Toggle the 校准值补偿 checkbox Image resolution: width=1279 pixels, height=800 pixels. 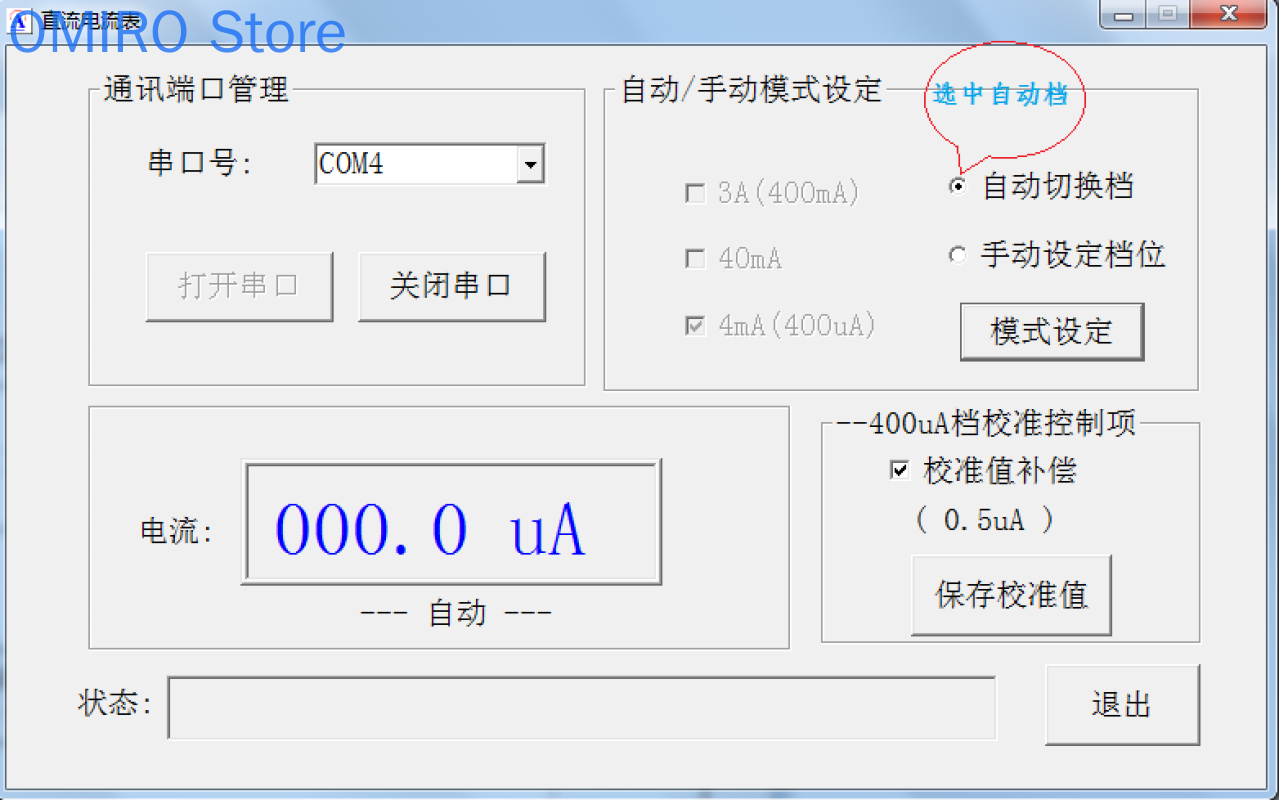click(x=900, y=470)
